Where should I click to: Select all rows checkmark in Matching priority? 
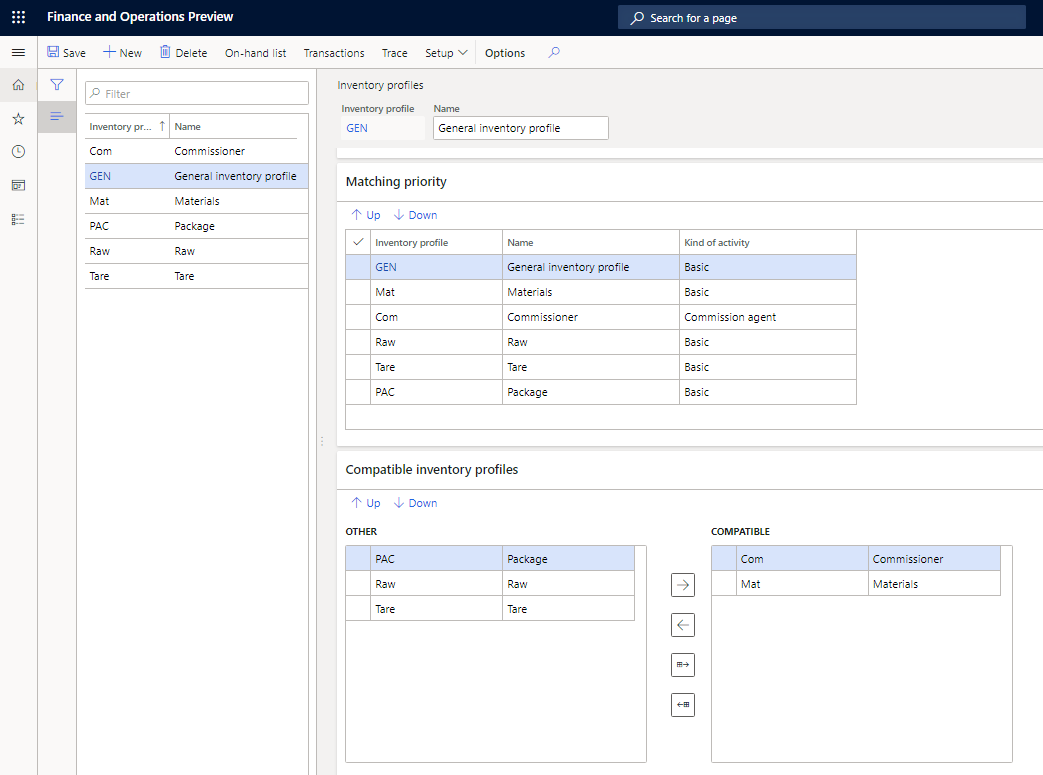point(358,242)
